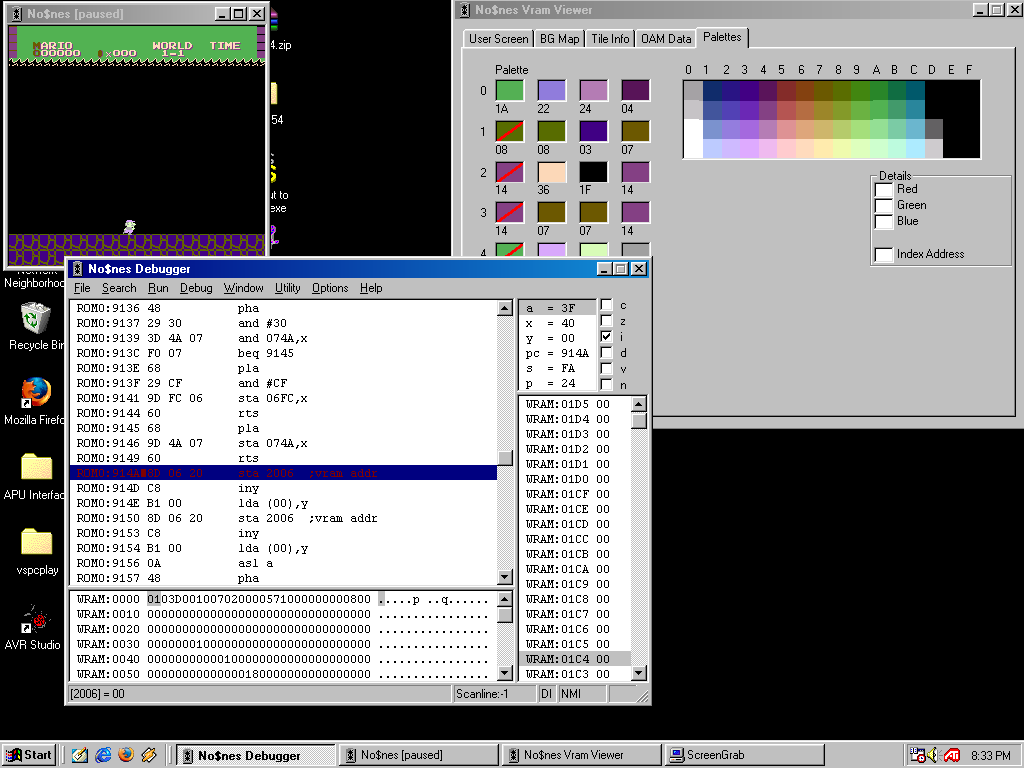
Task: Select palette 1 swatch labeled 03
Action: tap(594, 131)
